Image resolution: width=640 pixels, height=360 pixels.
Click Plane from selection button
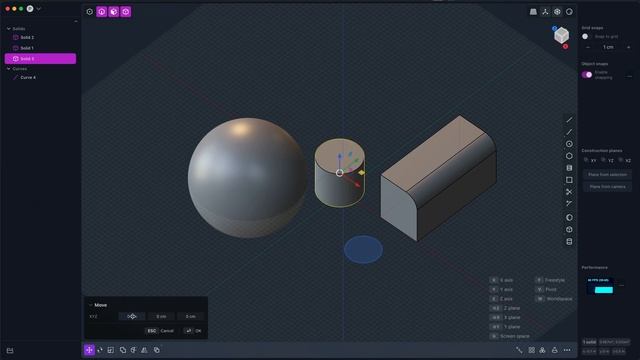[607, 175]
